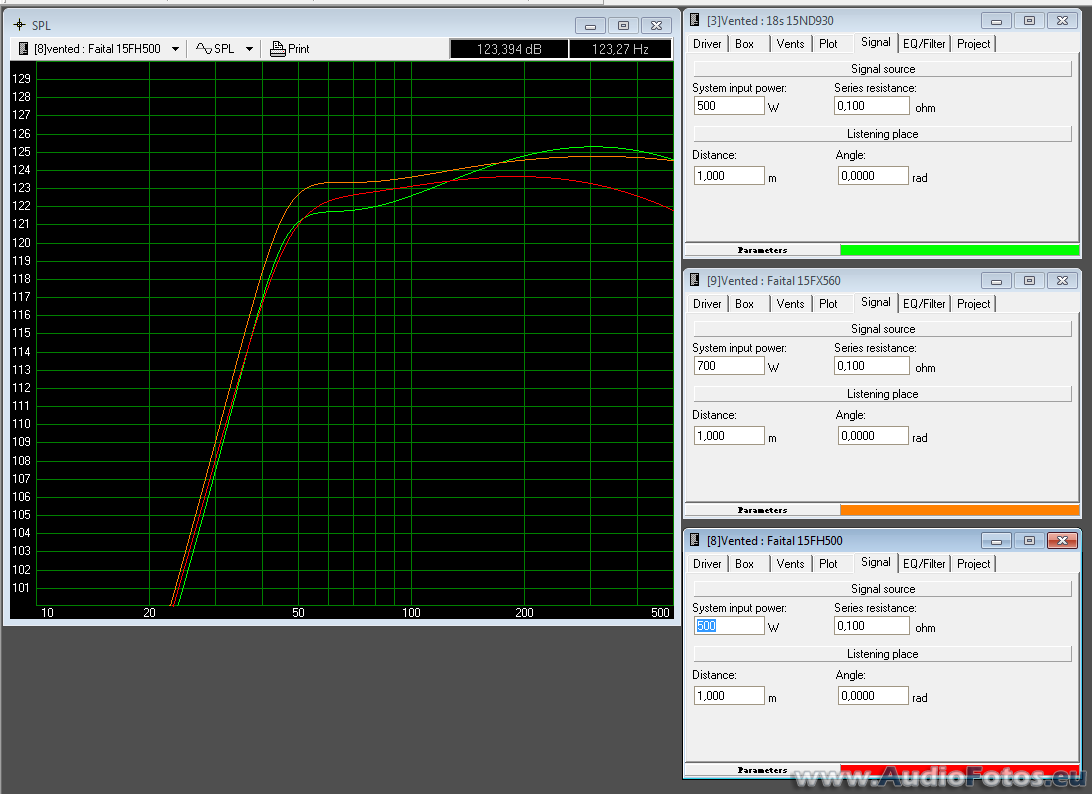Click distance field in Faital 15FX560 window
The image size is (1092, 794).
[729, 435]
